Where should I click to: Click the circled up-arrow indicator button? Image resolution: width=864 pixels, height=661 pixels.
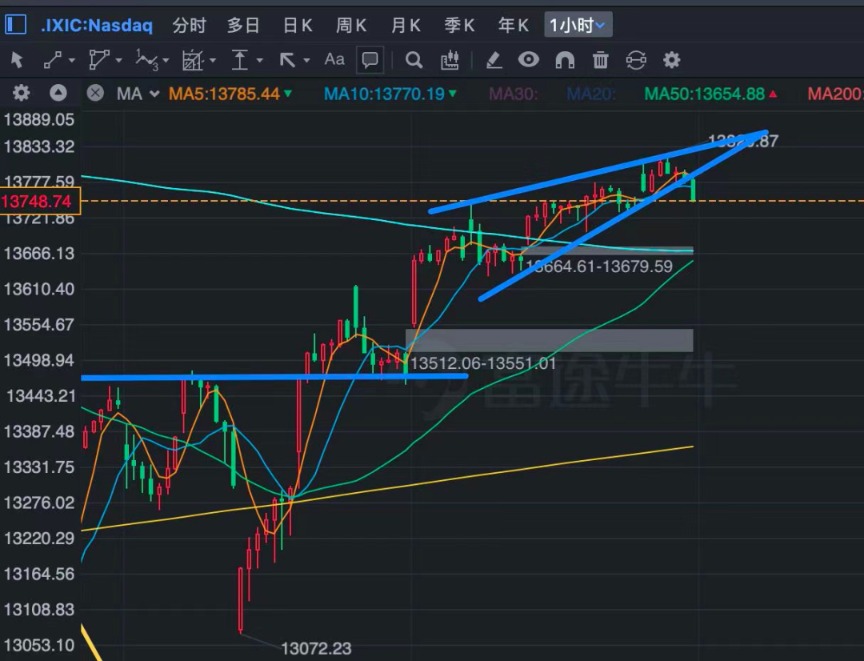[x=58, y=93]
